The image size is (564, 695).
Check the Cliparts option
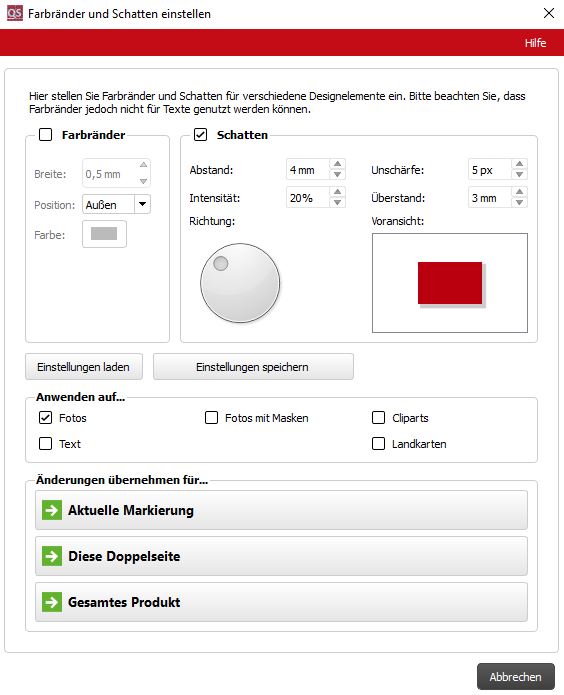(x=378, y=418)
